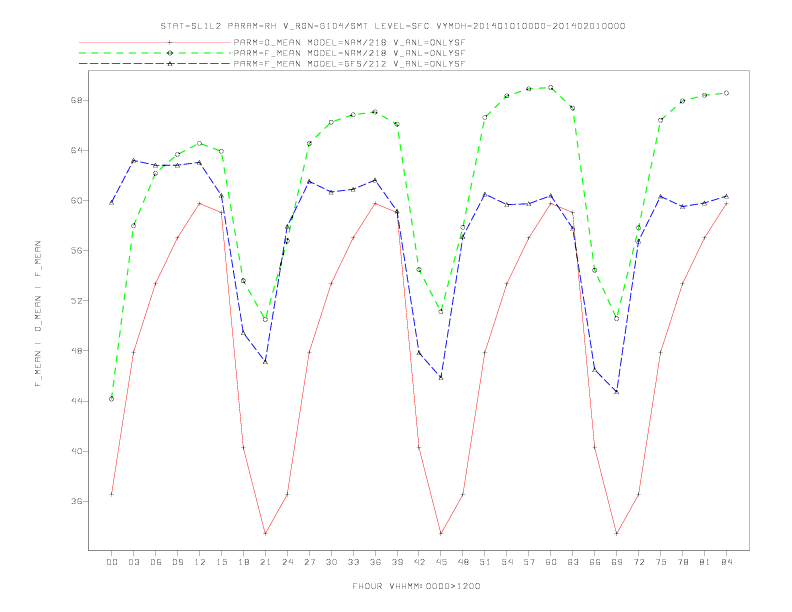Click x-axis forecast hour label 39
The height and width of the screenshot is (612, 792).
click(x=397, y=562)
